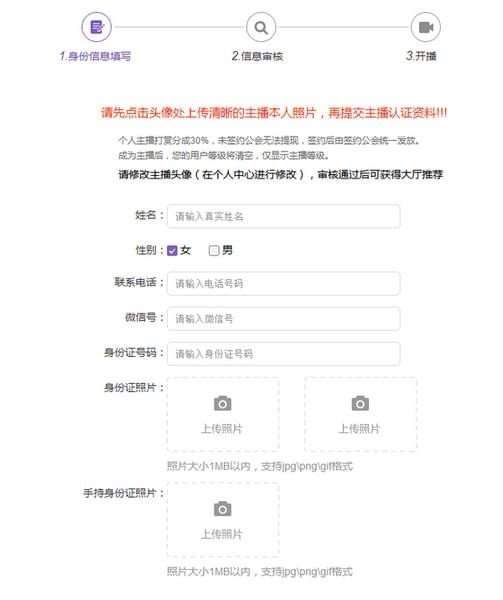Click camera icon in handheld ID photo box
The width and height of the screenshot is (503, 600).
[223, 509]
